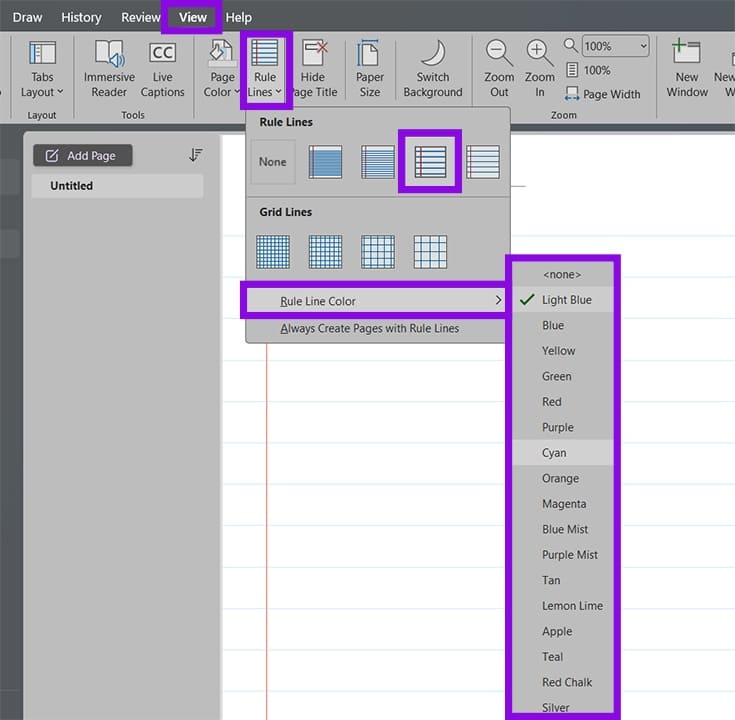This screenshot has width=735, height=720.
Task: Choose Purple Mist from color list
Action: pos(562,555)
